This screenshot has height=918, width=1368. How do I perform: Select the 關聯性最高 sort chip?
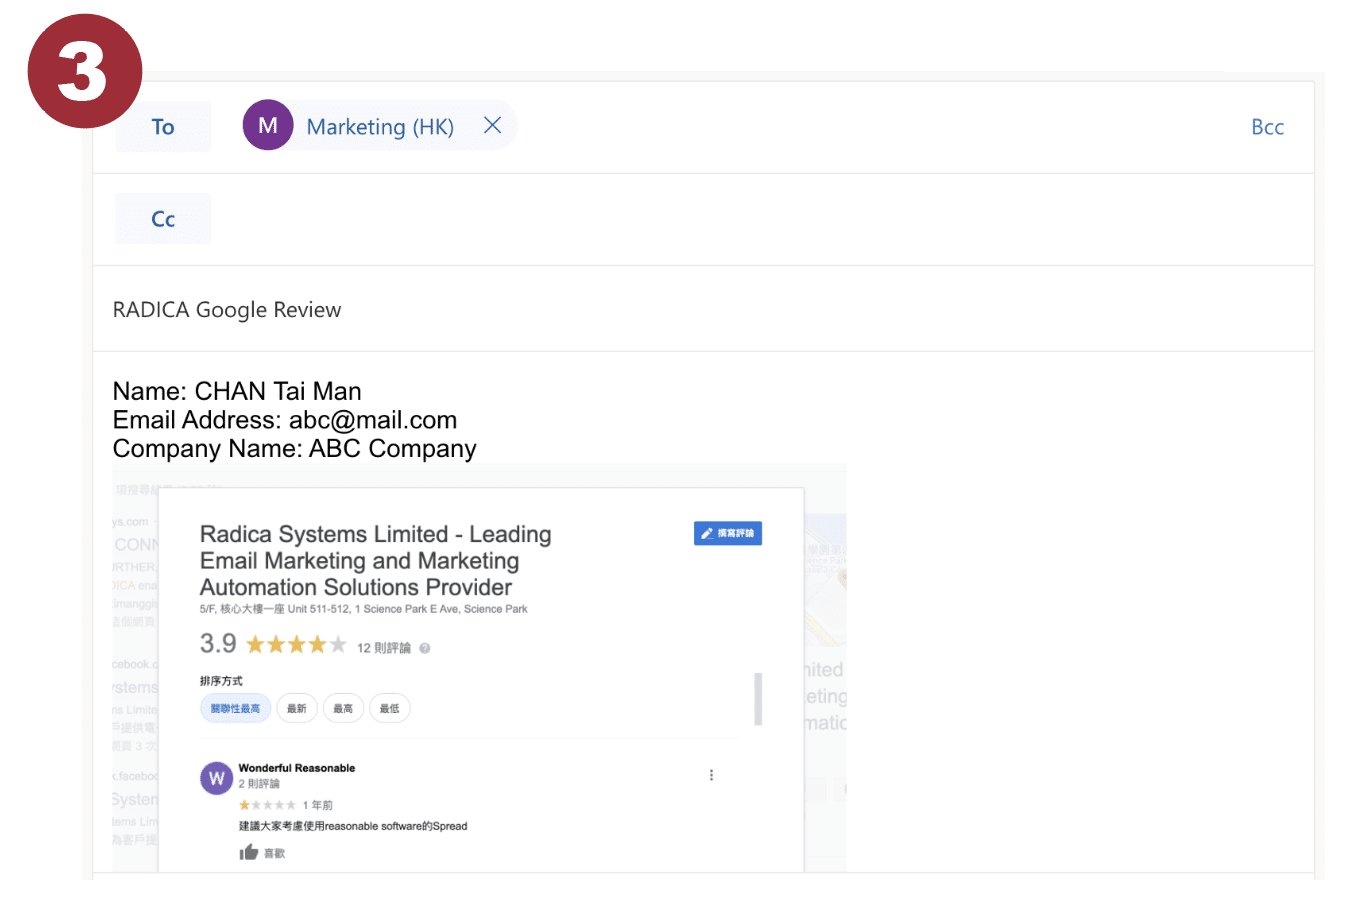tap(236, 708)
